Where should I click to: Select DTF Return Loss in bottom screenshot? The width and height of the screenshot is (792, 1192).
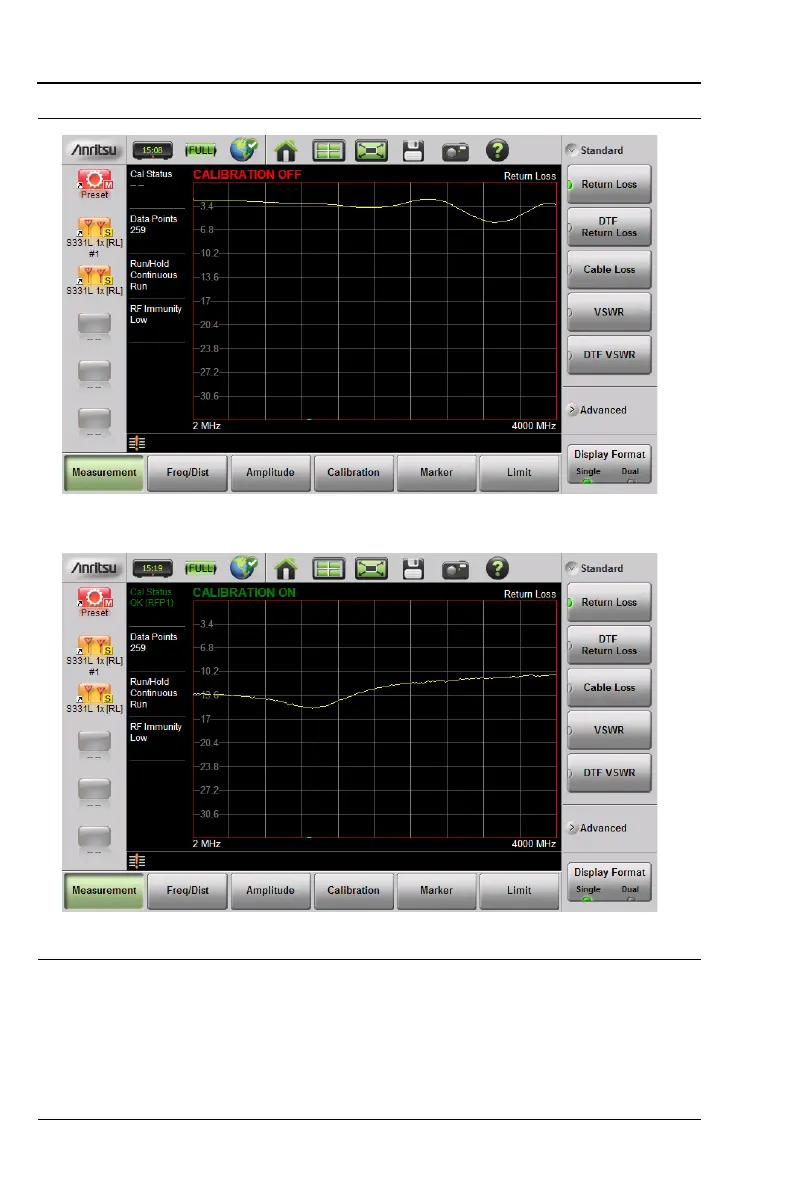tap(609, 645)
